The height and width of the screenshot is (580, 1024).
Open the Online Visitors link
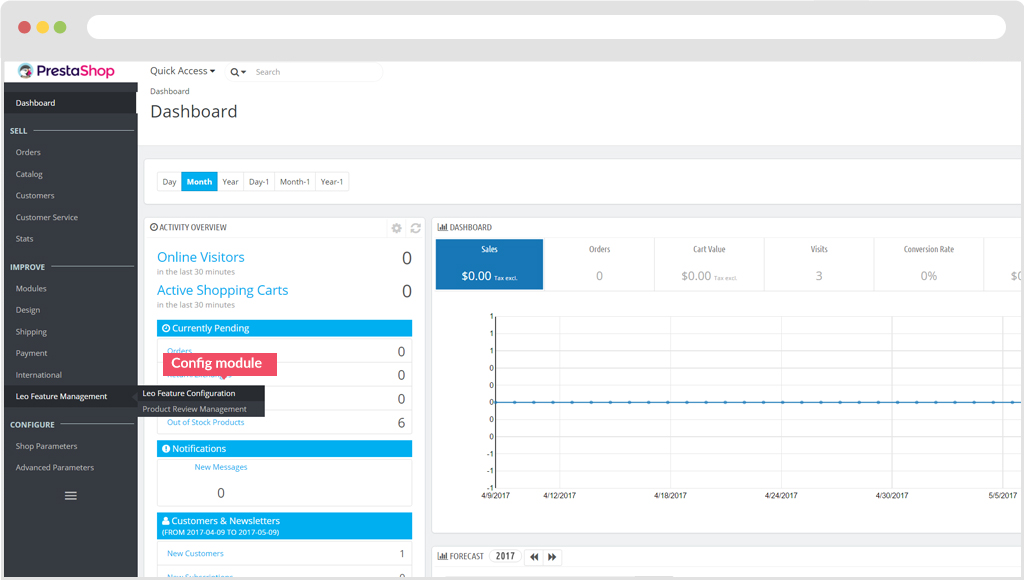(x=200, y=257)
